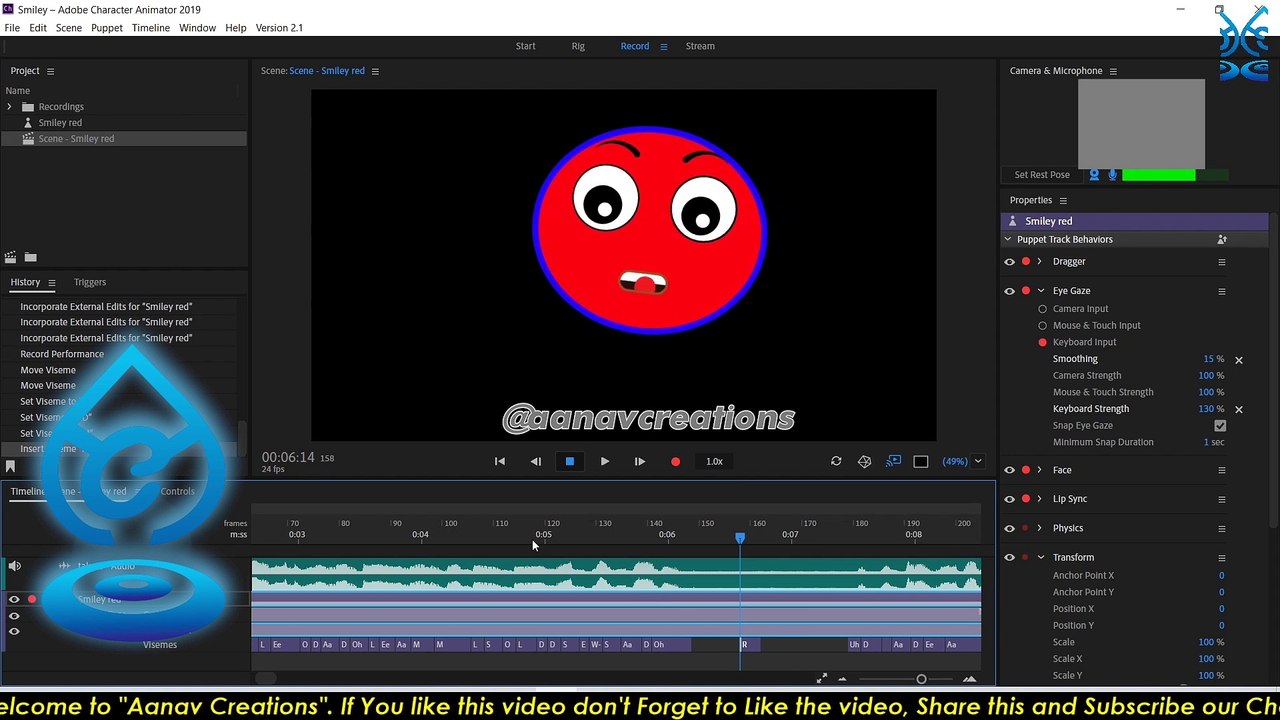Open the Scene panel menu icon
The image size is (1280, 720).
tap(375, 71)
